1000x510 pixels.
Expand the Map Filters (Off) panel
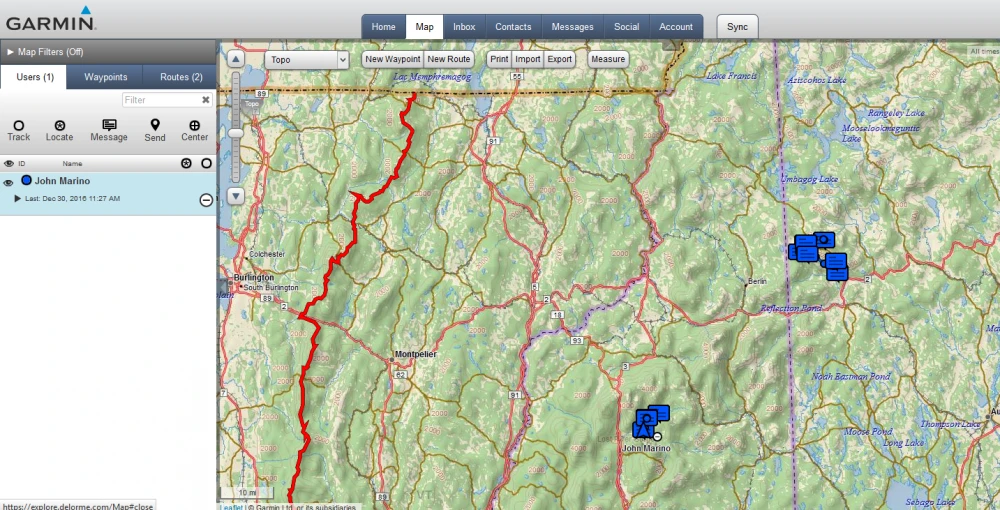10,51
